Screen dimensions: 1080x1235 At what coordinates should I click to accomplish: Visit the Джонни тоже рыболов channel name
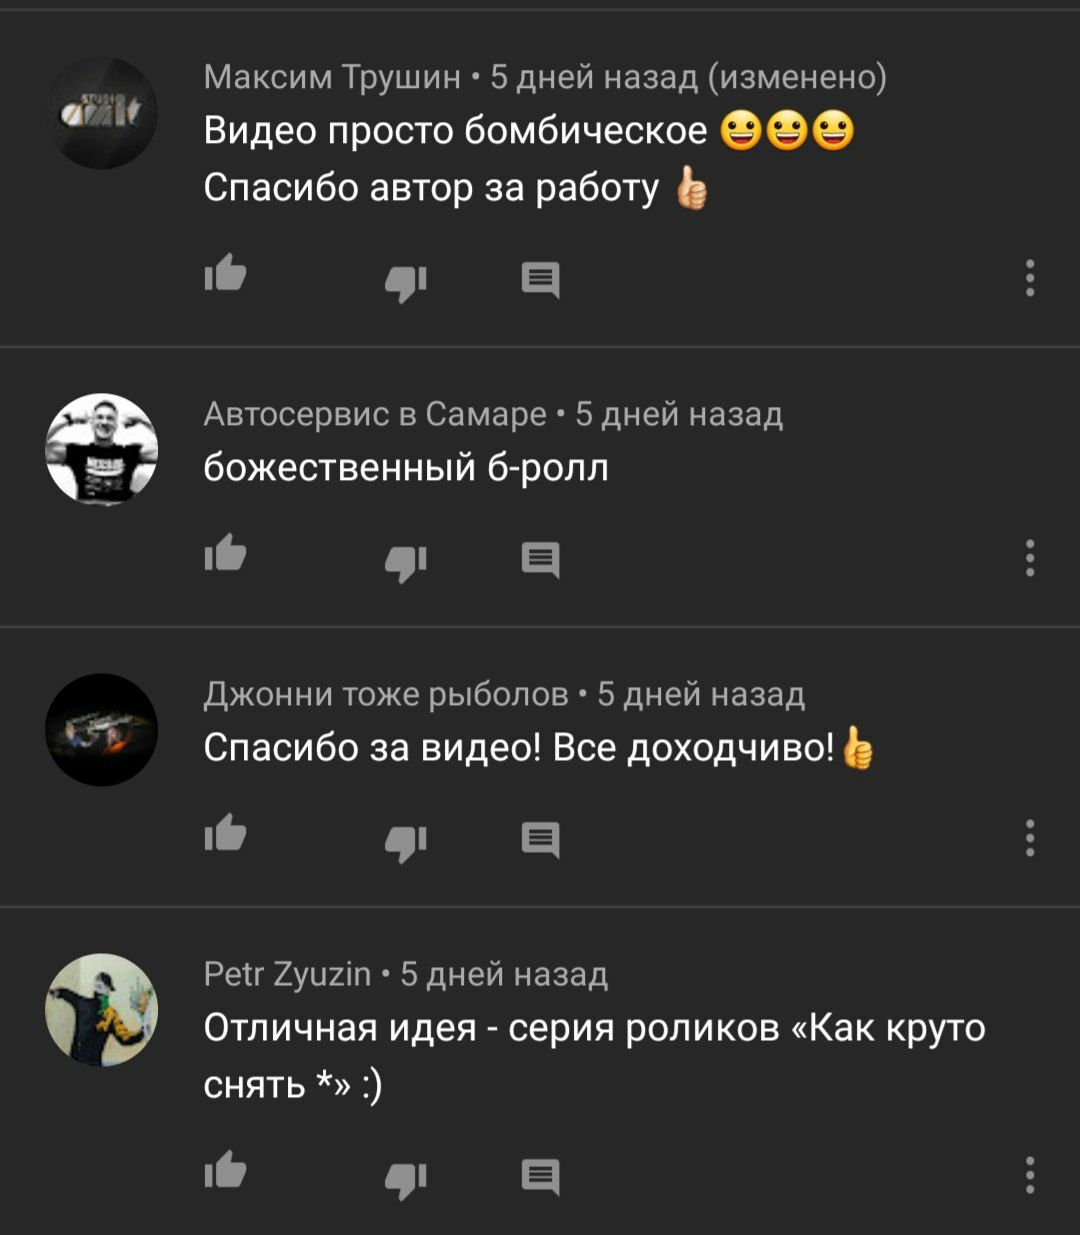pyautogui.click(x=386, y=694)
